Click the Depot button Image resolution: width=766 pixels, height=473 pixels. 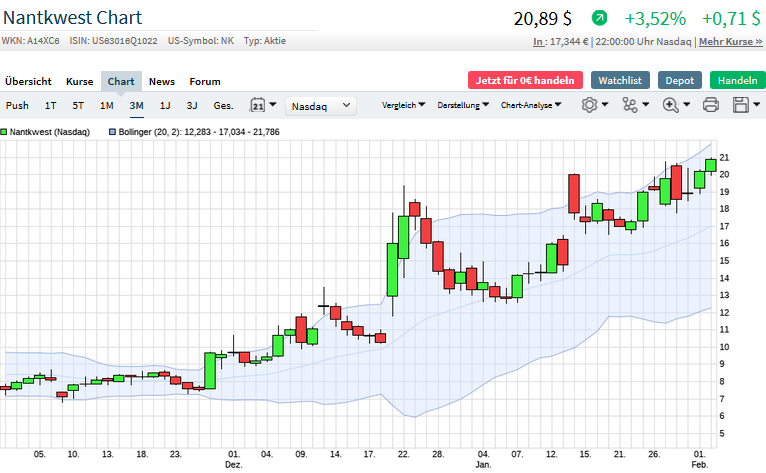coord(680,80)
